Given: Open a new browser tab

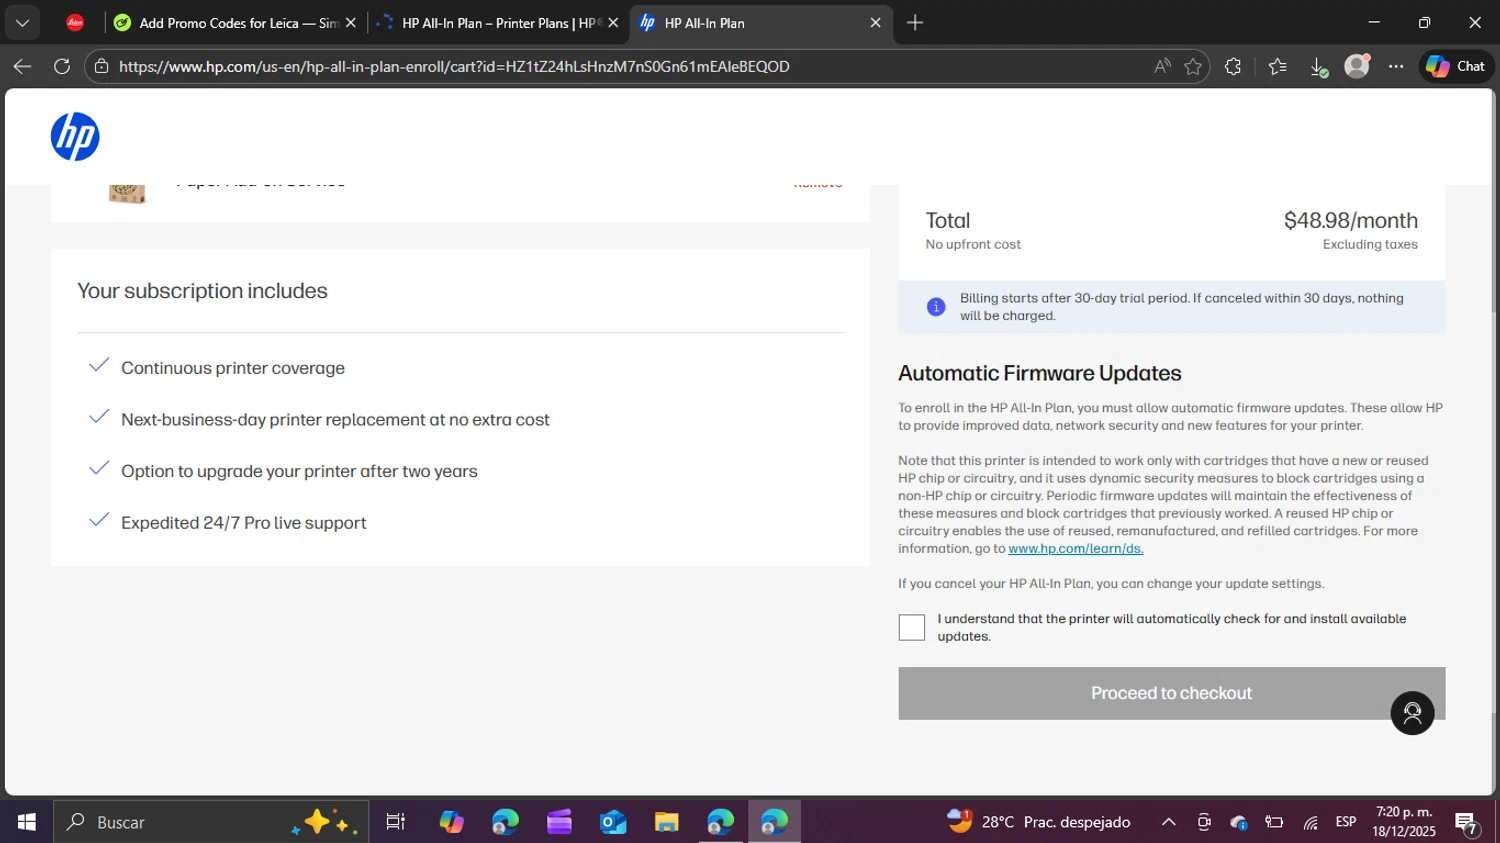Looking at the screenshot, I should coord(915,22).
